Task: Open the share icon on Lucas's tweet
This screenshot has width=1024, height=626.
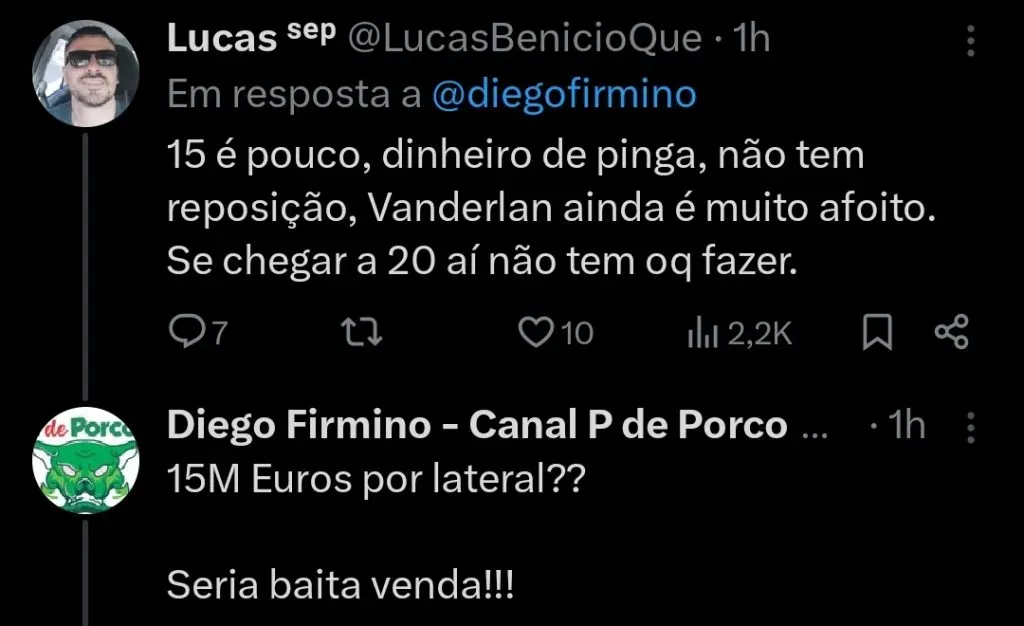Action: 950,330
